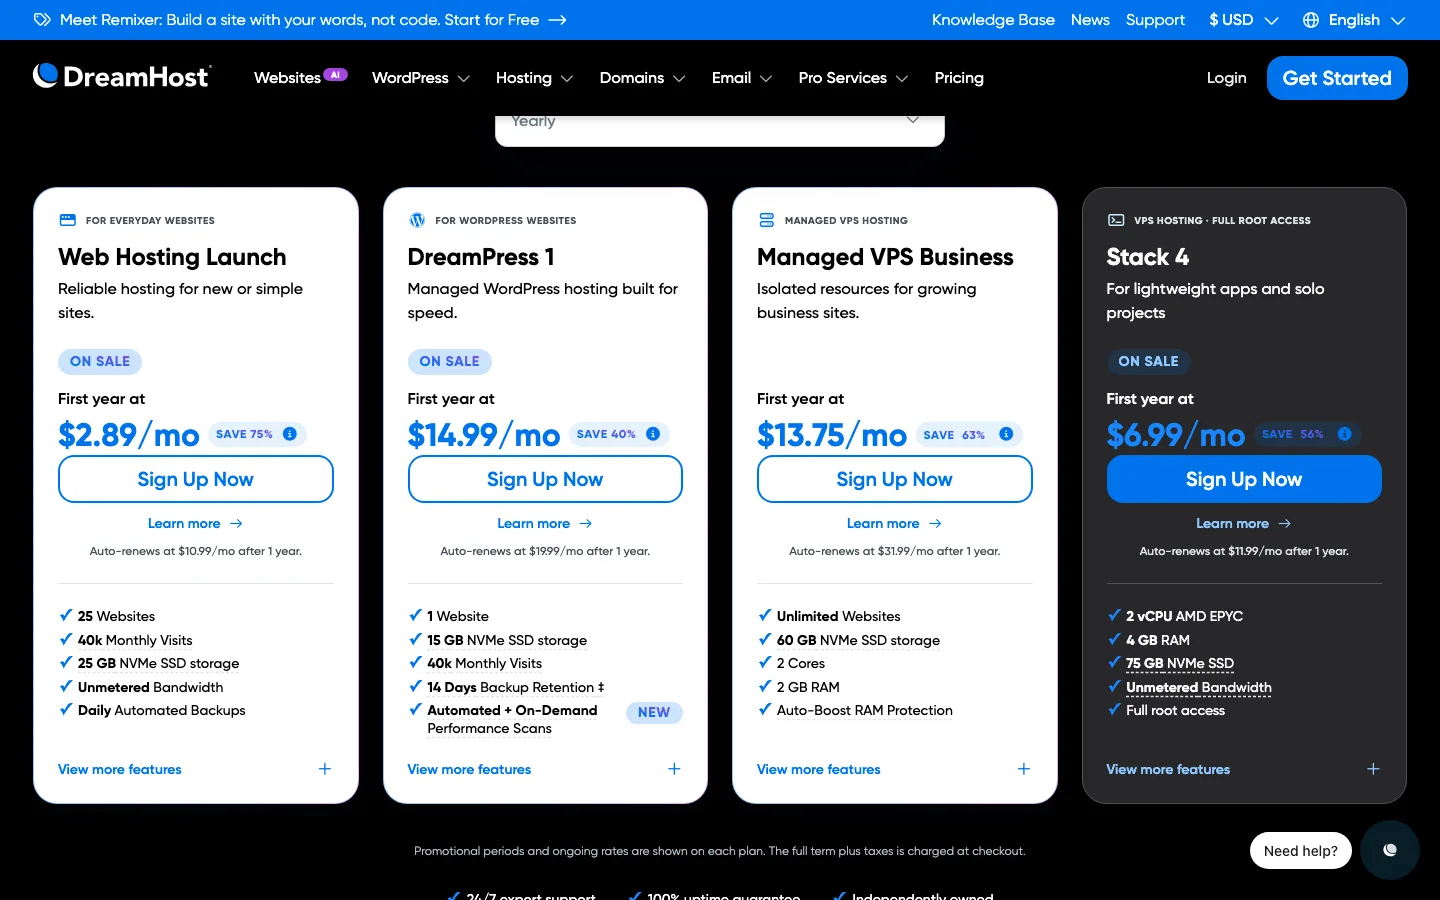This screenshot has height=900, width=1440.
Task: Open the English language selector
Action: [x=1355, y=20]
